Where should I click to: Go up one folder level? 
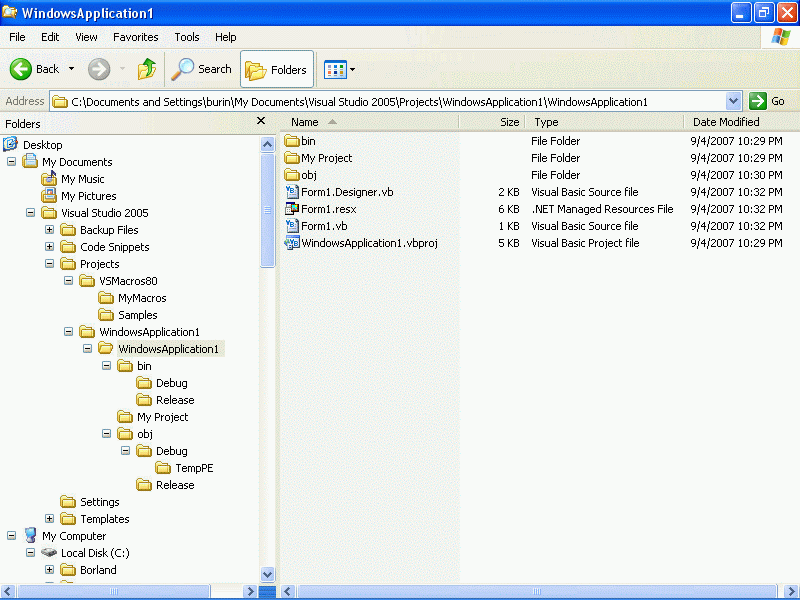(147, 69)
